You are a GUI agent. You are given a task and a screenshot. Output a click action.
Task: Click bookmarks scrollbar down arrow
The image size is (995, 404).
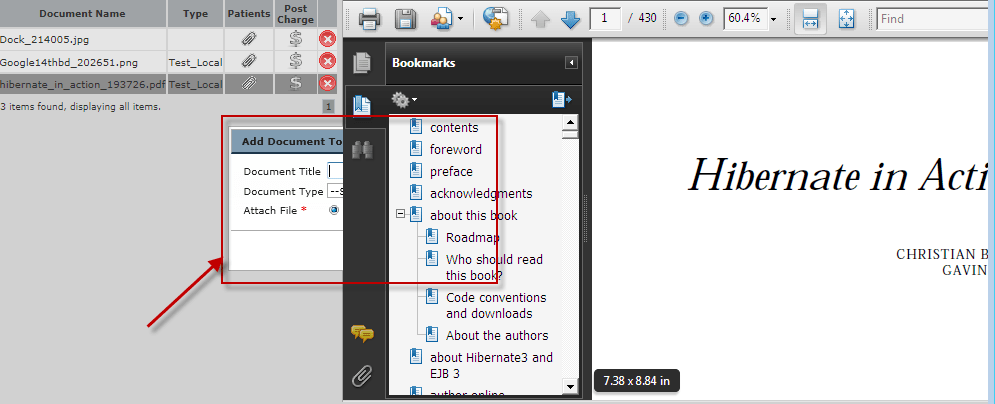pos(570,386)
